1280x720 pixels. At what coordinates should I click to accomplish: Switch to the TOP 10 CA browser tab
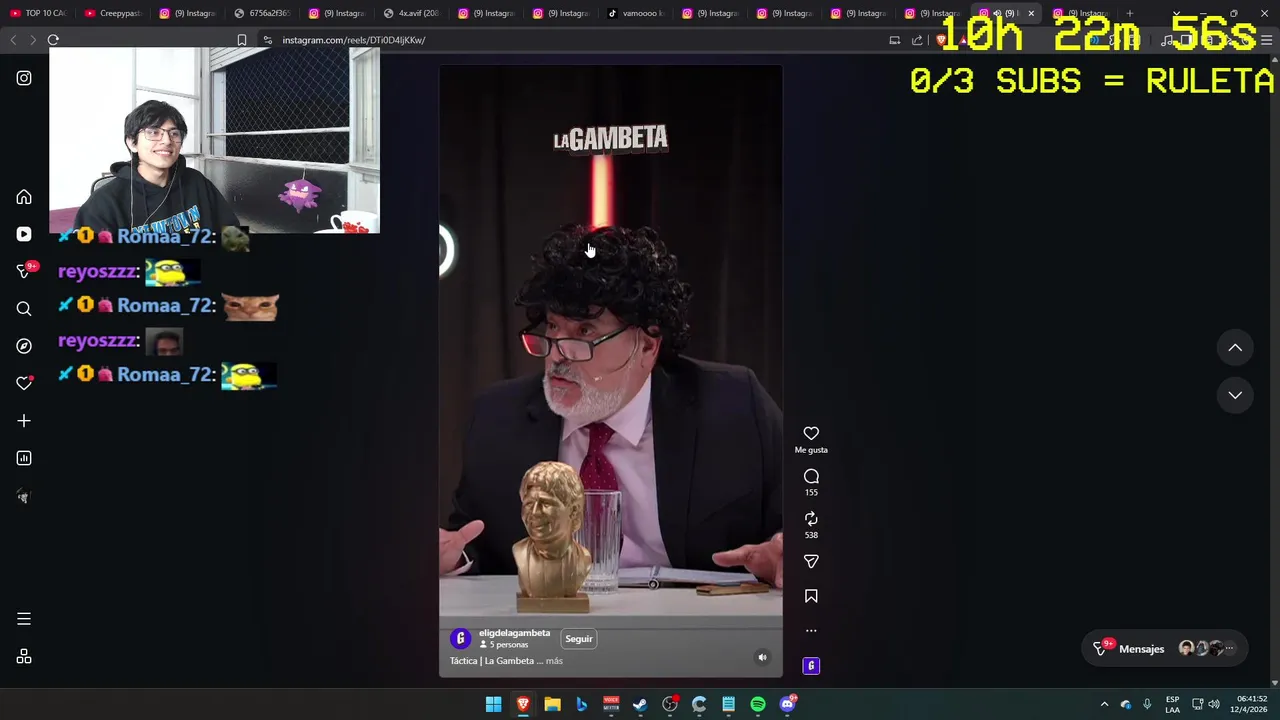tap(38, 13)
